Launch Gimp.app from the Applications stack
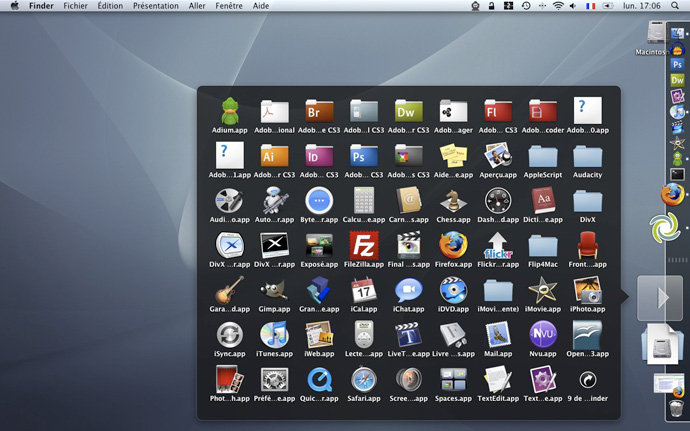 (x=274, y=290)
